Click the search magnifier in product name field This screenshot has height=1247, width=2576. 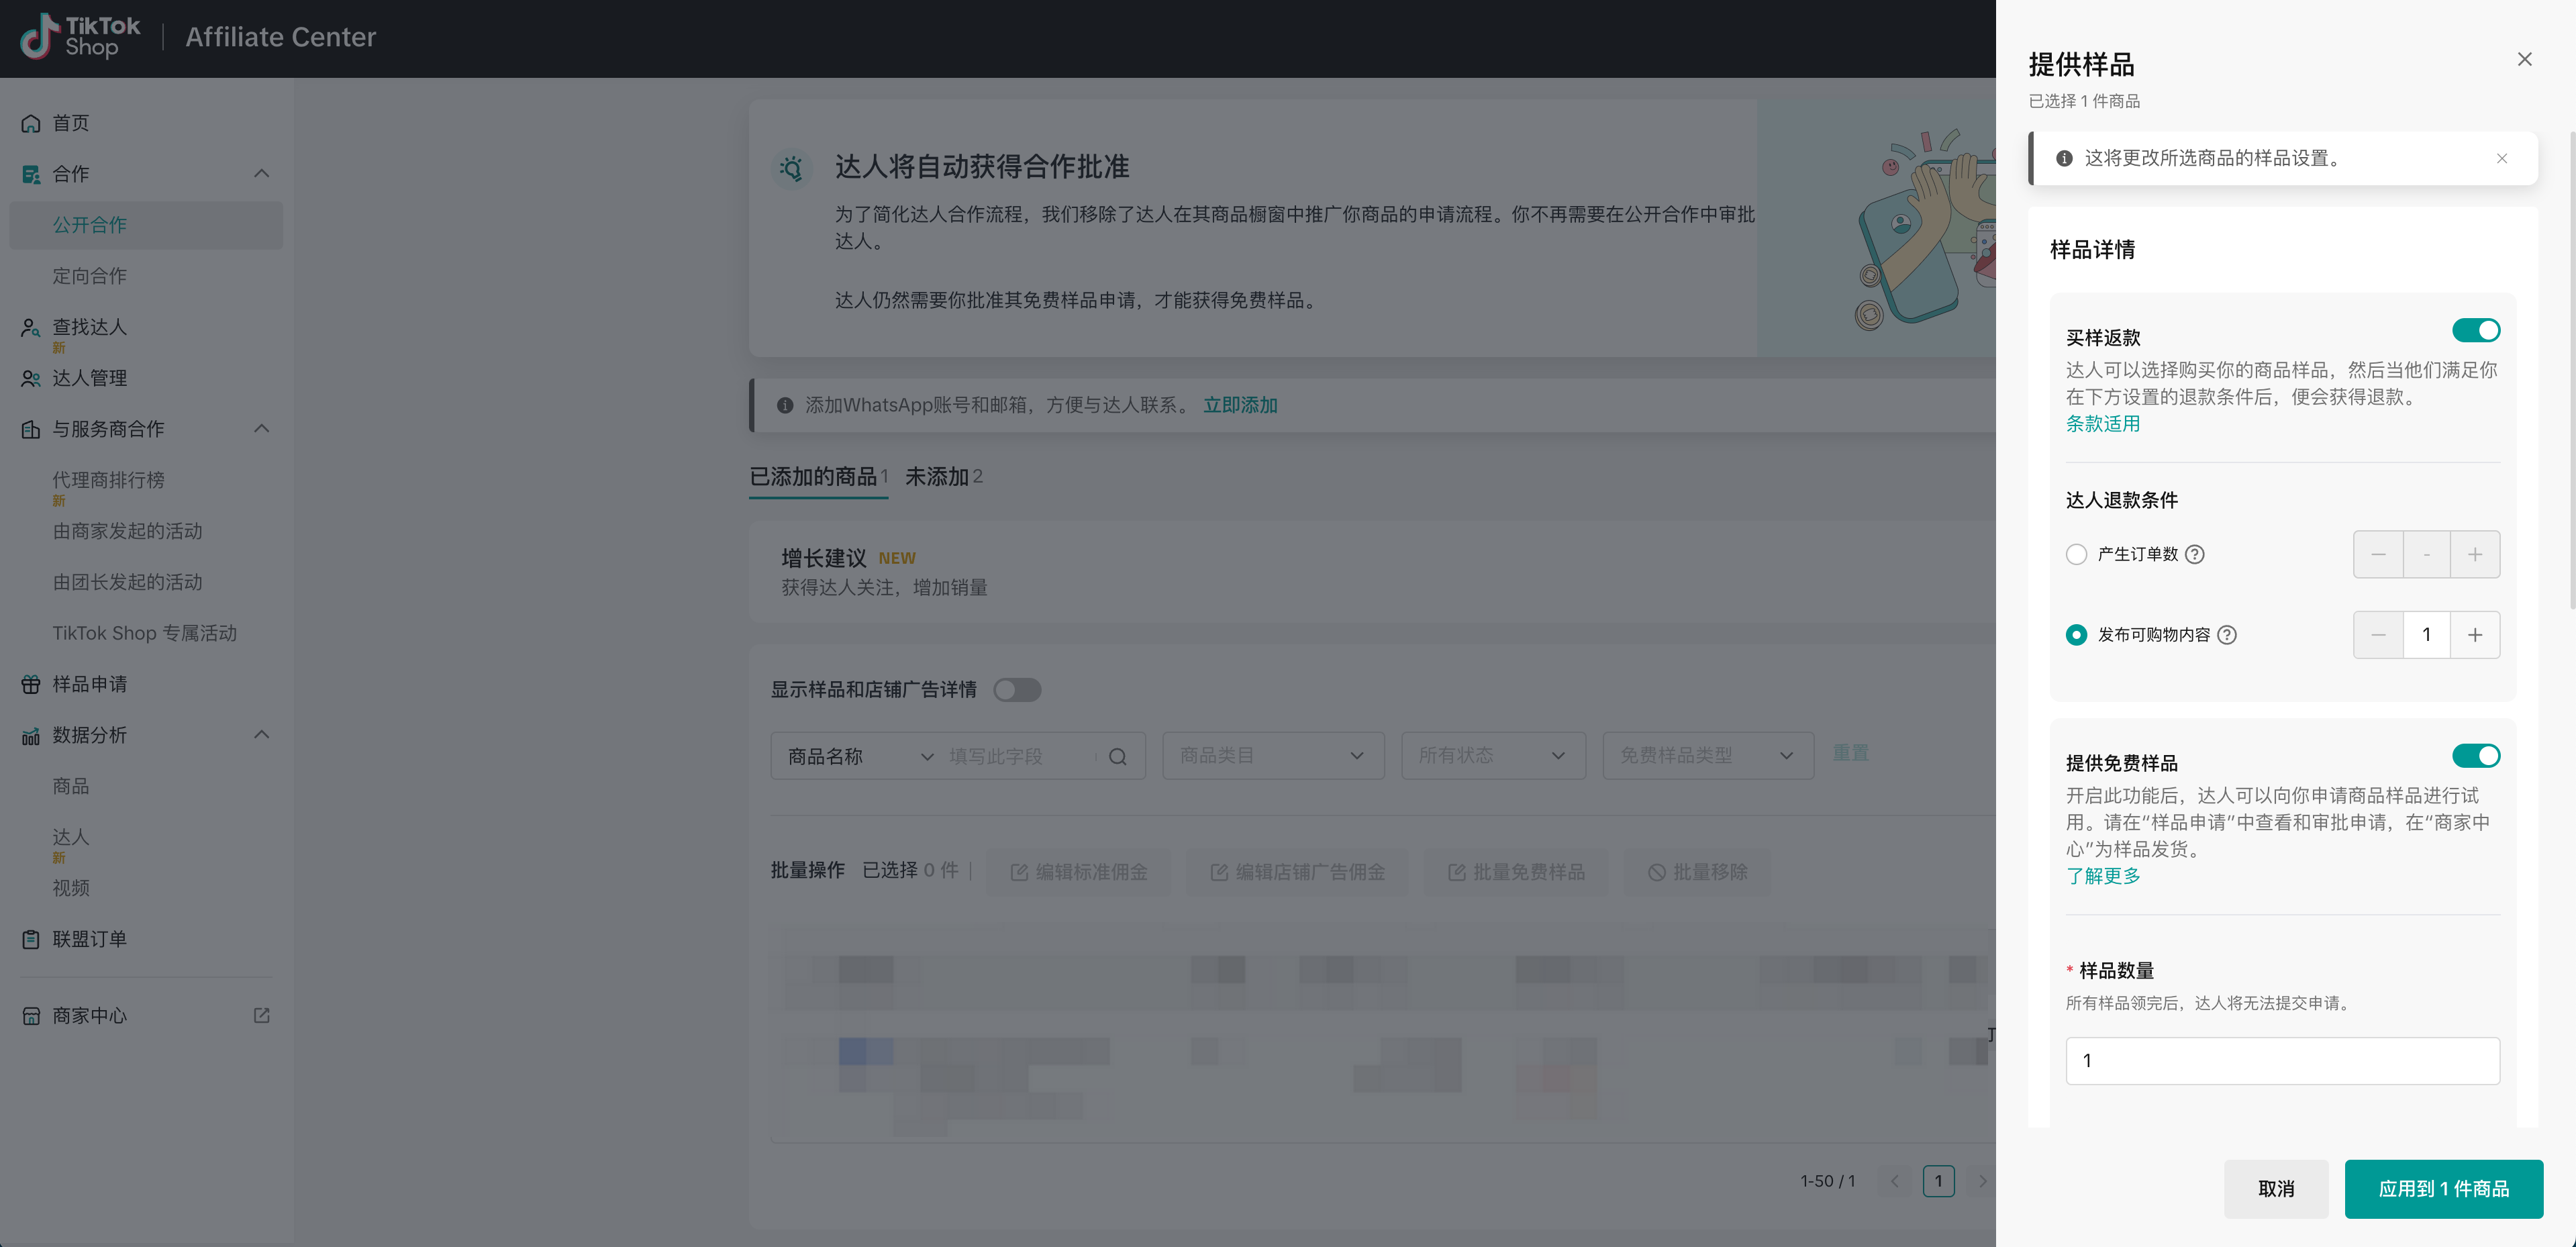point(1118,756)
